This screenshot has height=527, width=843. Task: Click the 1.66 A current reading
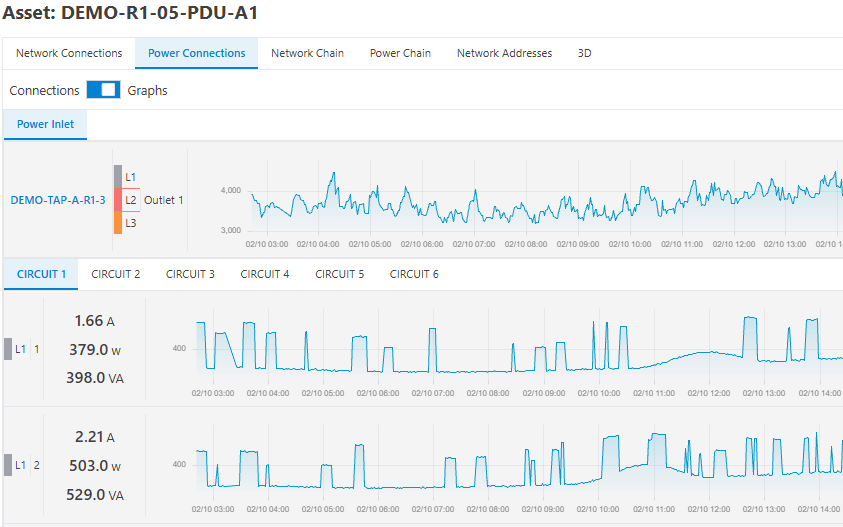point(95,321)
